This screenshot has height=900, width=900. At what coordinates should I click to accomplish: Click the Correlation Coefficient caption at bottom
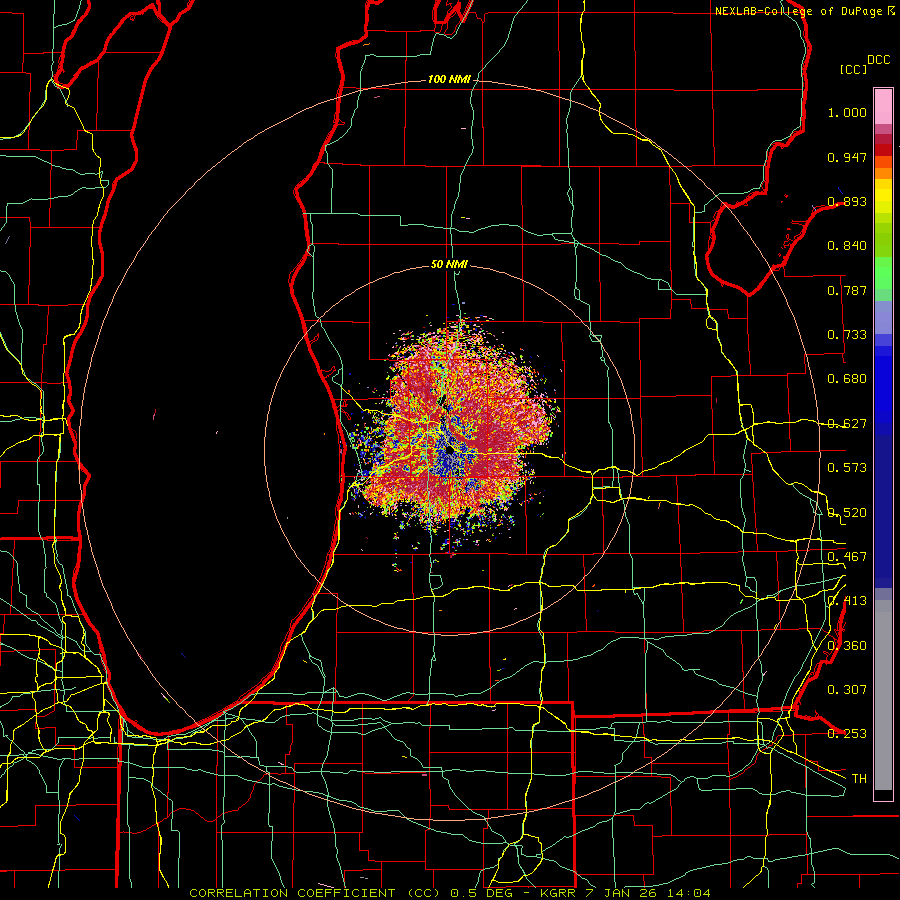(x=450, y=893)
